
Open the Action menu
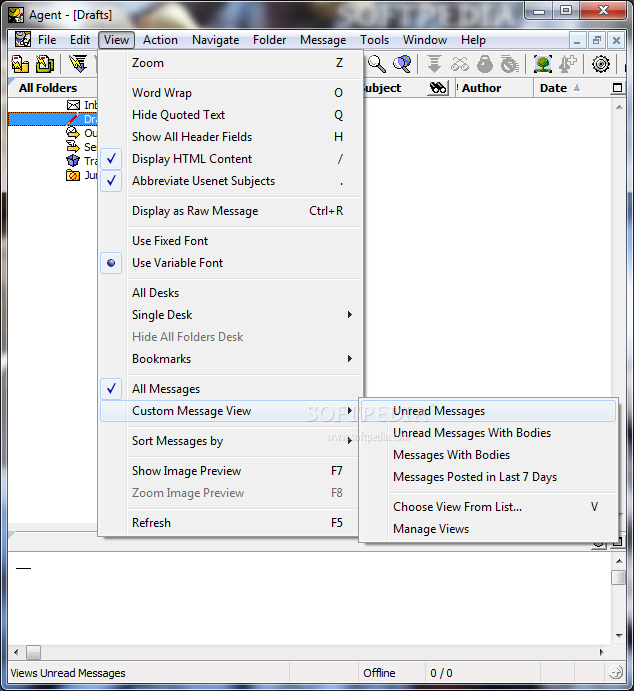160,40
